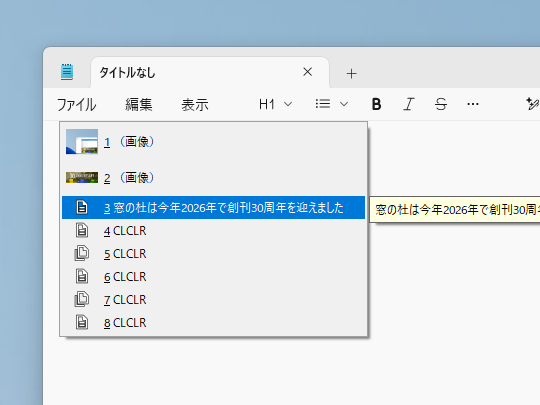Image resolution: width=540 pixels, height=405 pixels.
Task: Open the 表示 menu
Action: click(195, 104)
